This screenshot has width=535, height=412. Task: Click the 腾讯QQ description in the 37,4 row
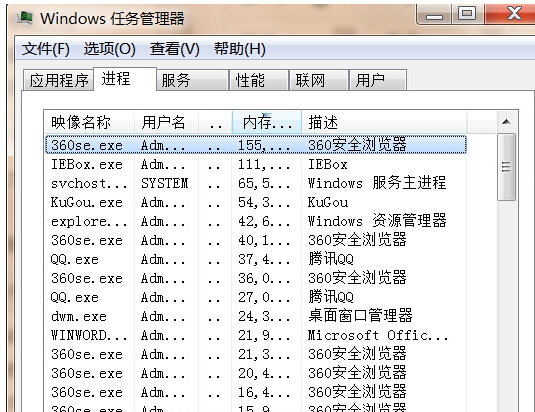coord(331,259)
